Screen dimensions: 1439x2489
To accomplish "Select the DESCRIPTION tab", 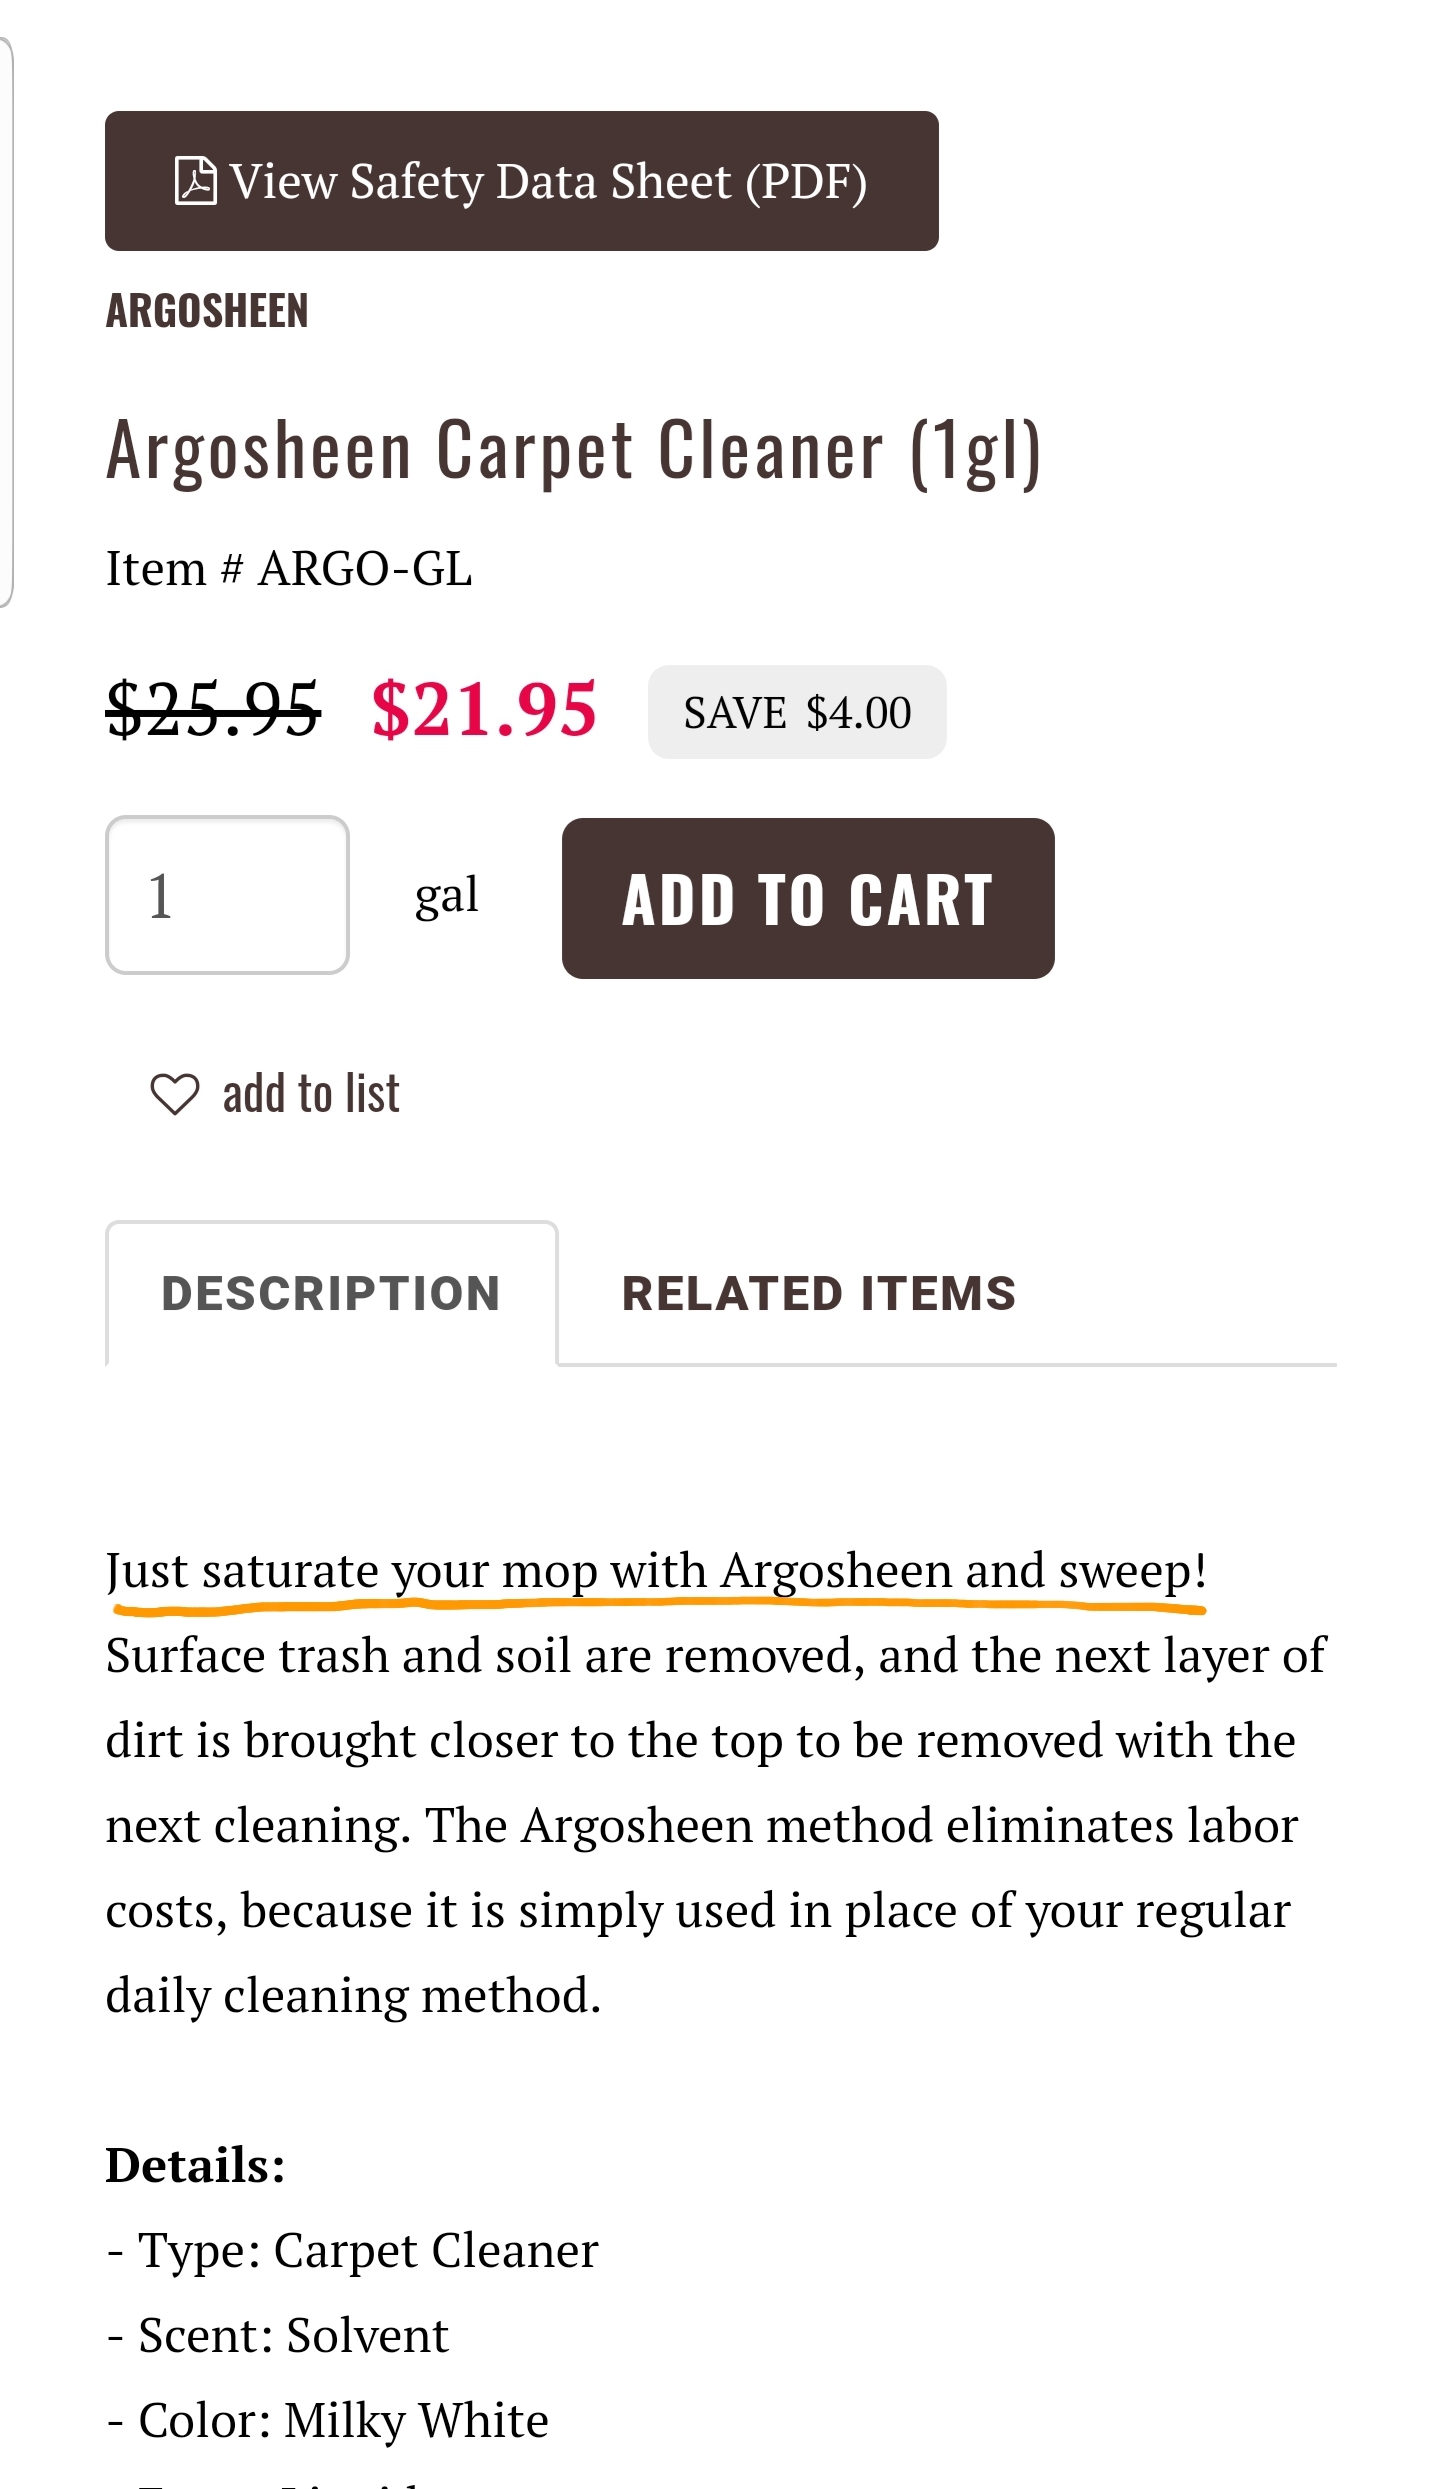I will (331, 1293).
